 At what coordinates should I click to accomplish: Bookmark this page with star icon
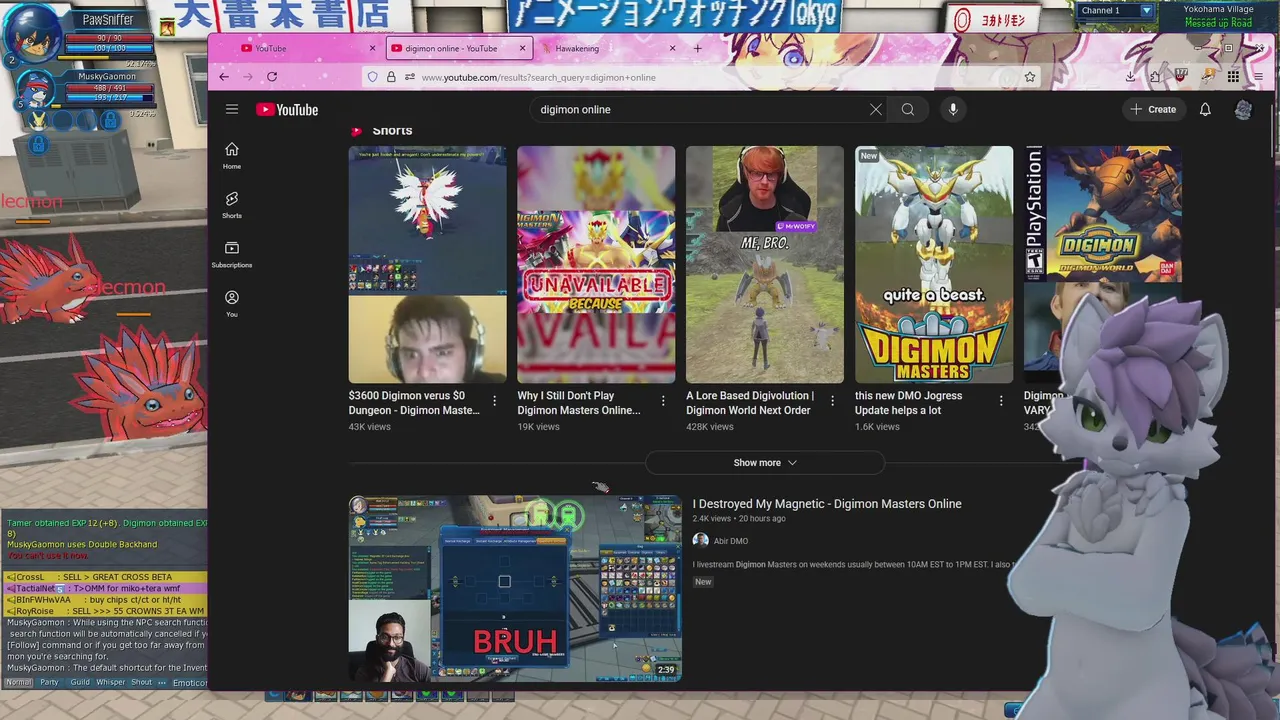pos(1030,77)
